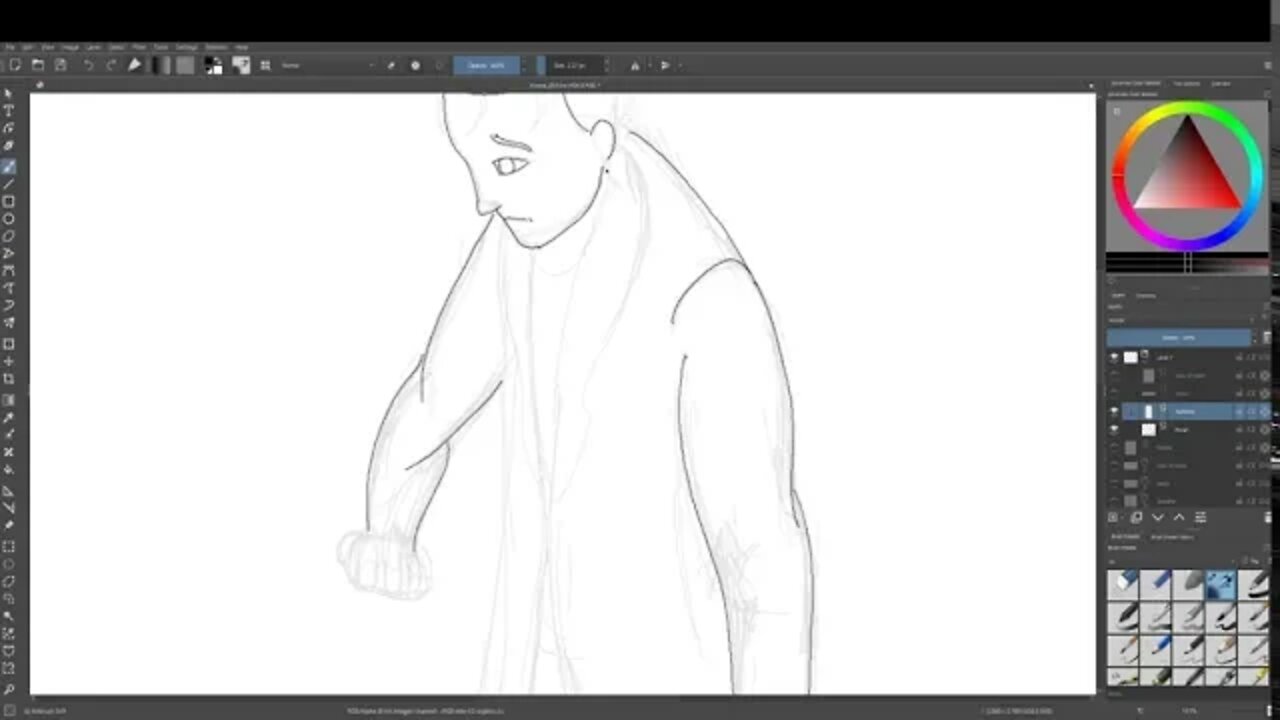Select the Gradient tool in toolbox
The height and width of the screenshot is (720, 1280).
(9, 400)
